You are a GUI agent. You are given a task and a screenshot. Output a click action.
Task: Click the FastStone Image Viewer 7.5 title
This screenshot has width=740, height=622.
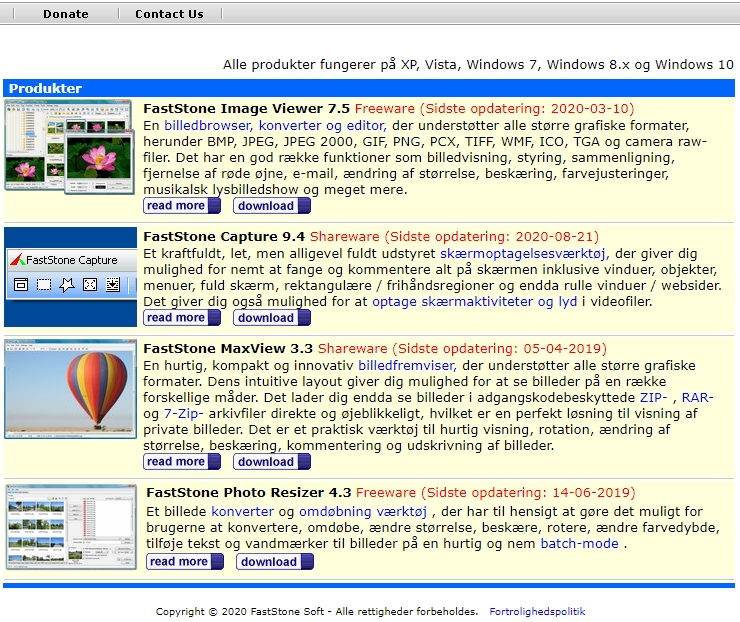click(x=246, y=109)
